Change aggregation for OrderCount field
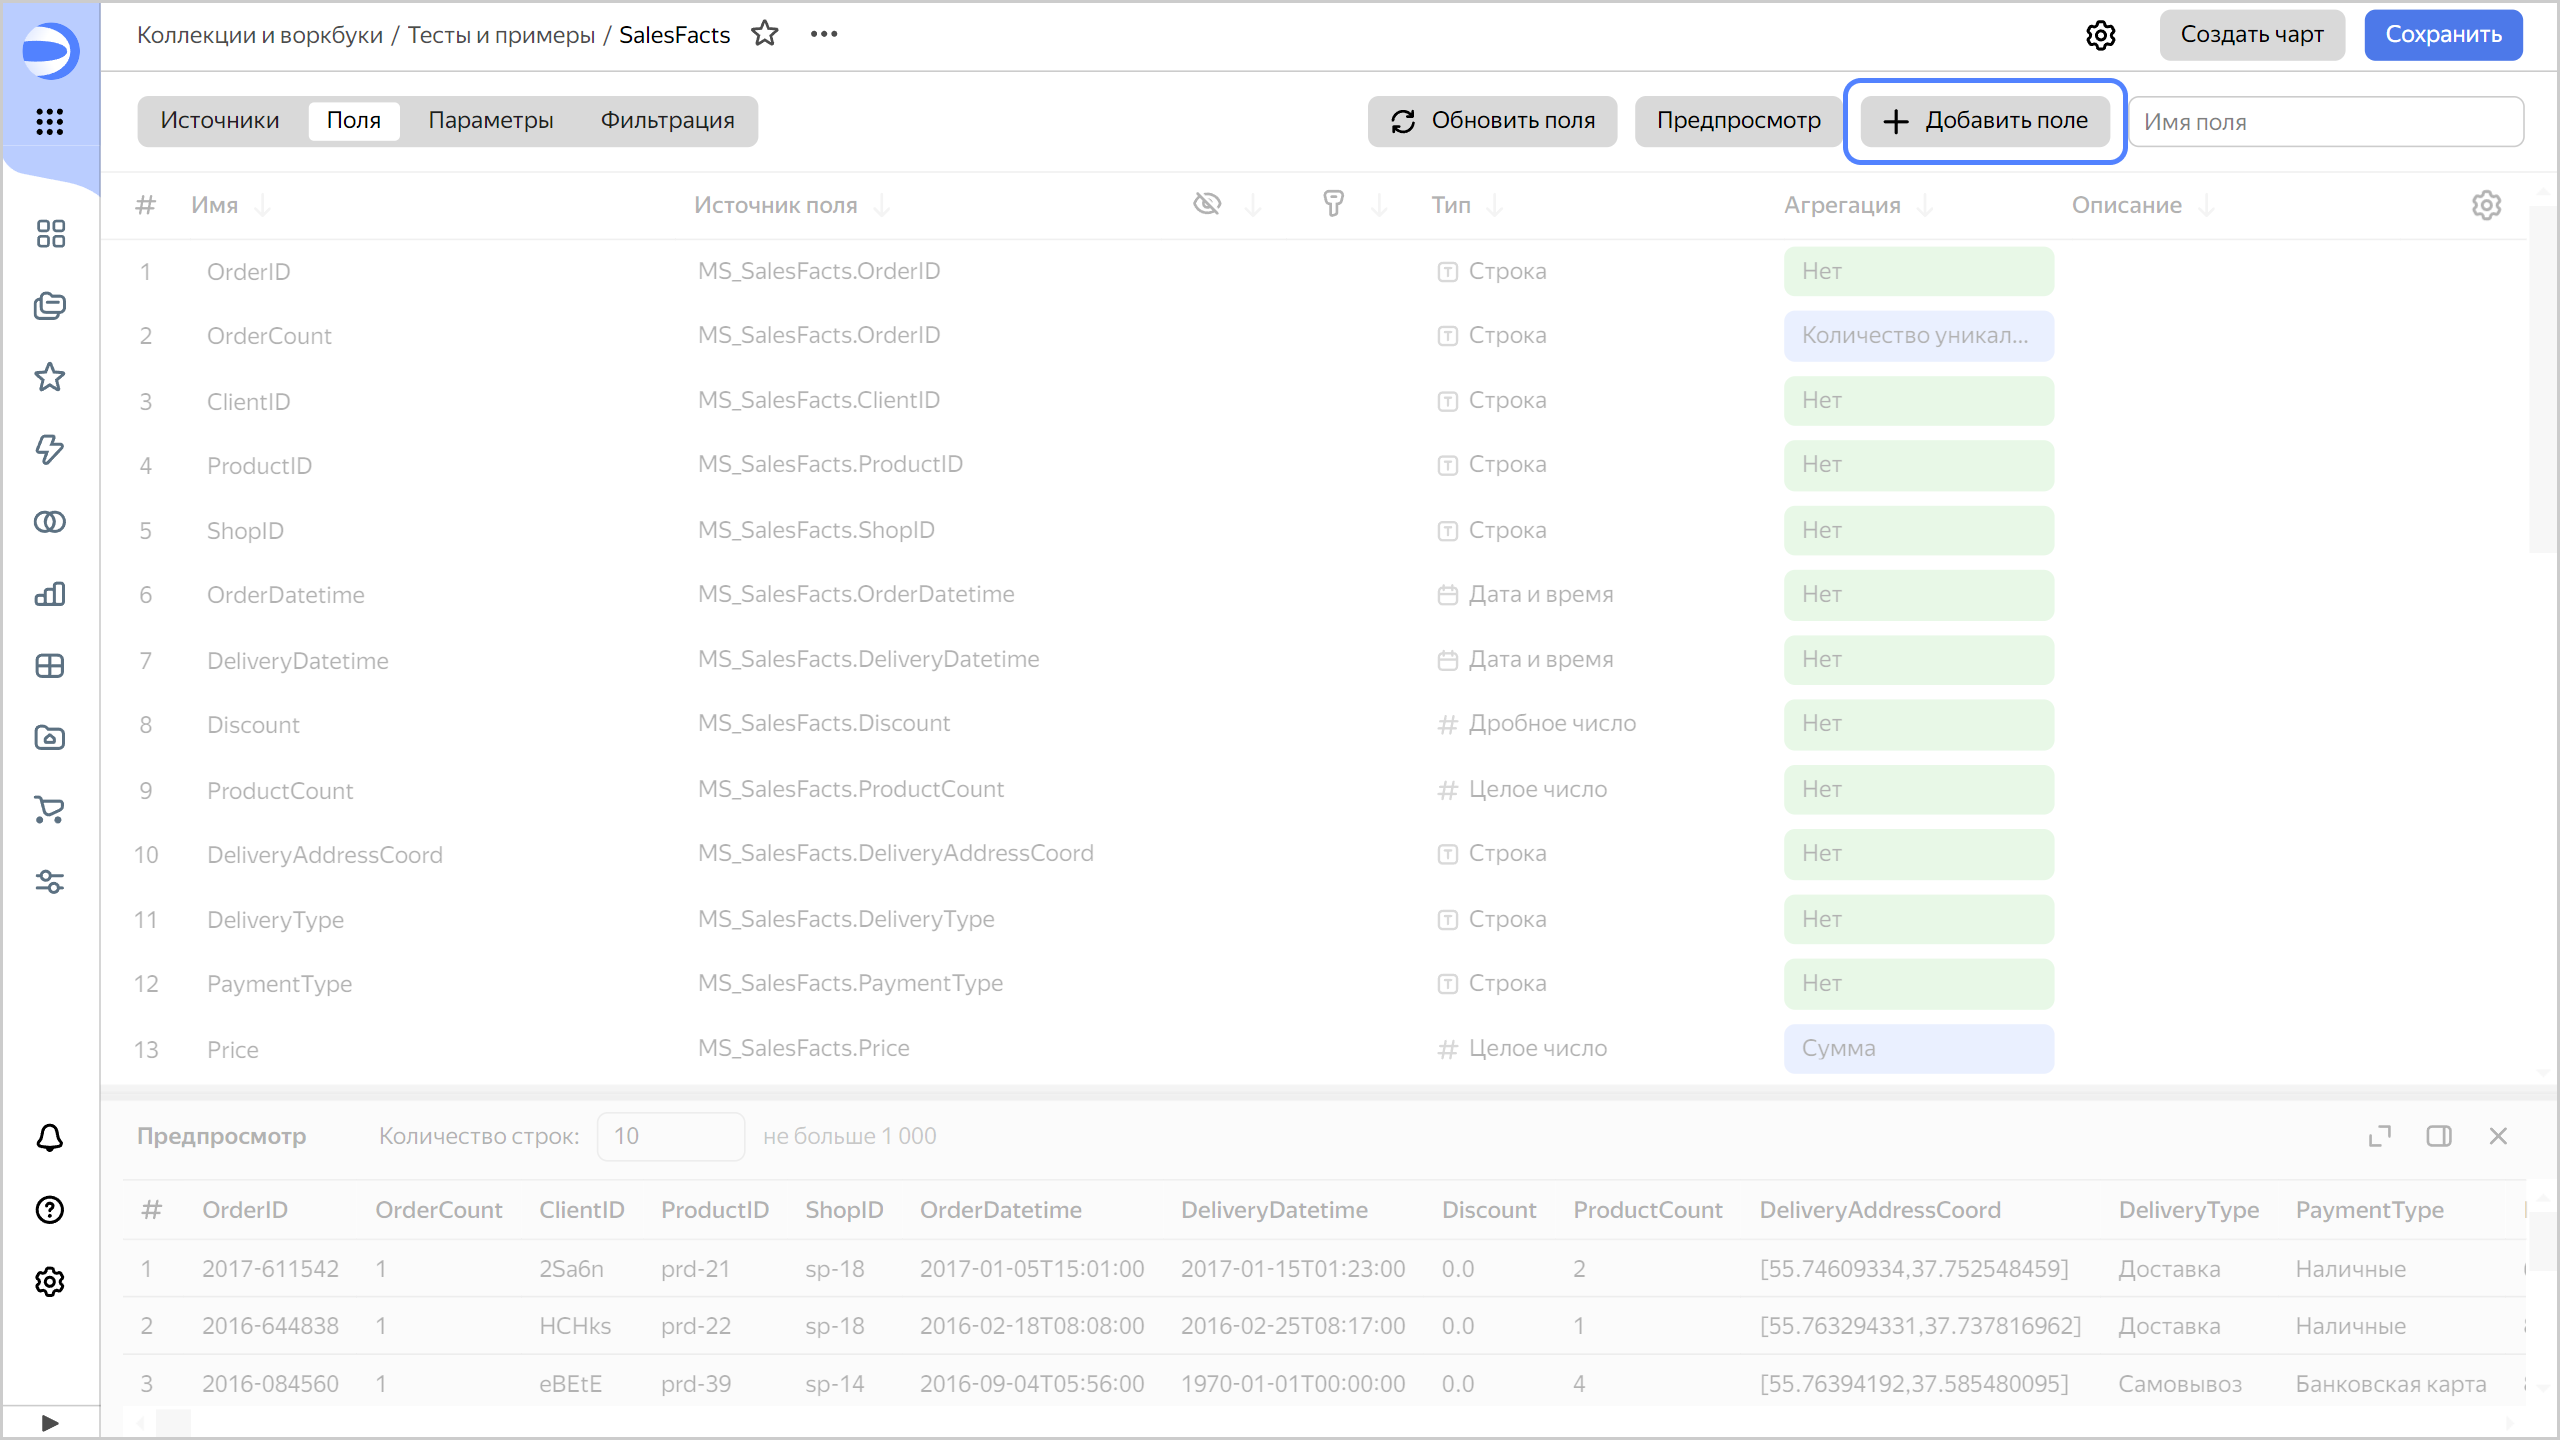The image size is (2560, 1440). pos(1918,335)
